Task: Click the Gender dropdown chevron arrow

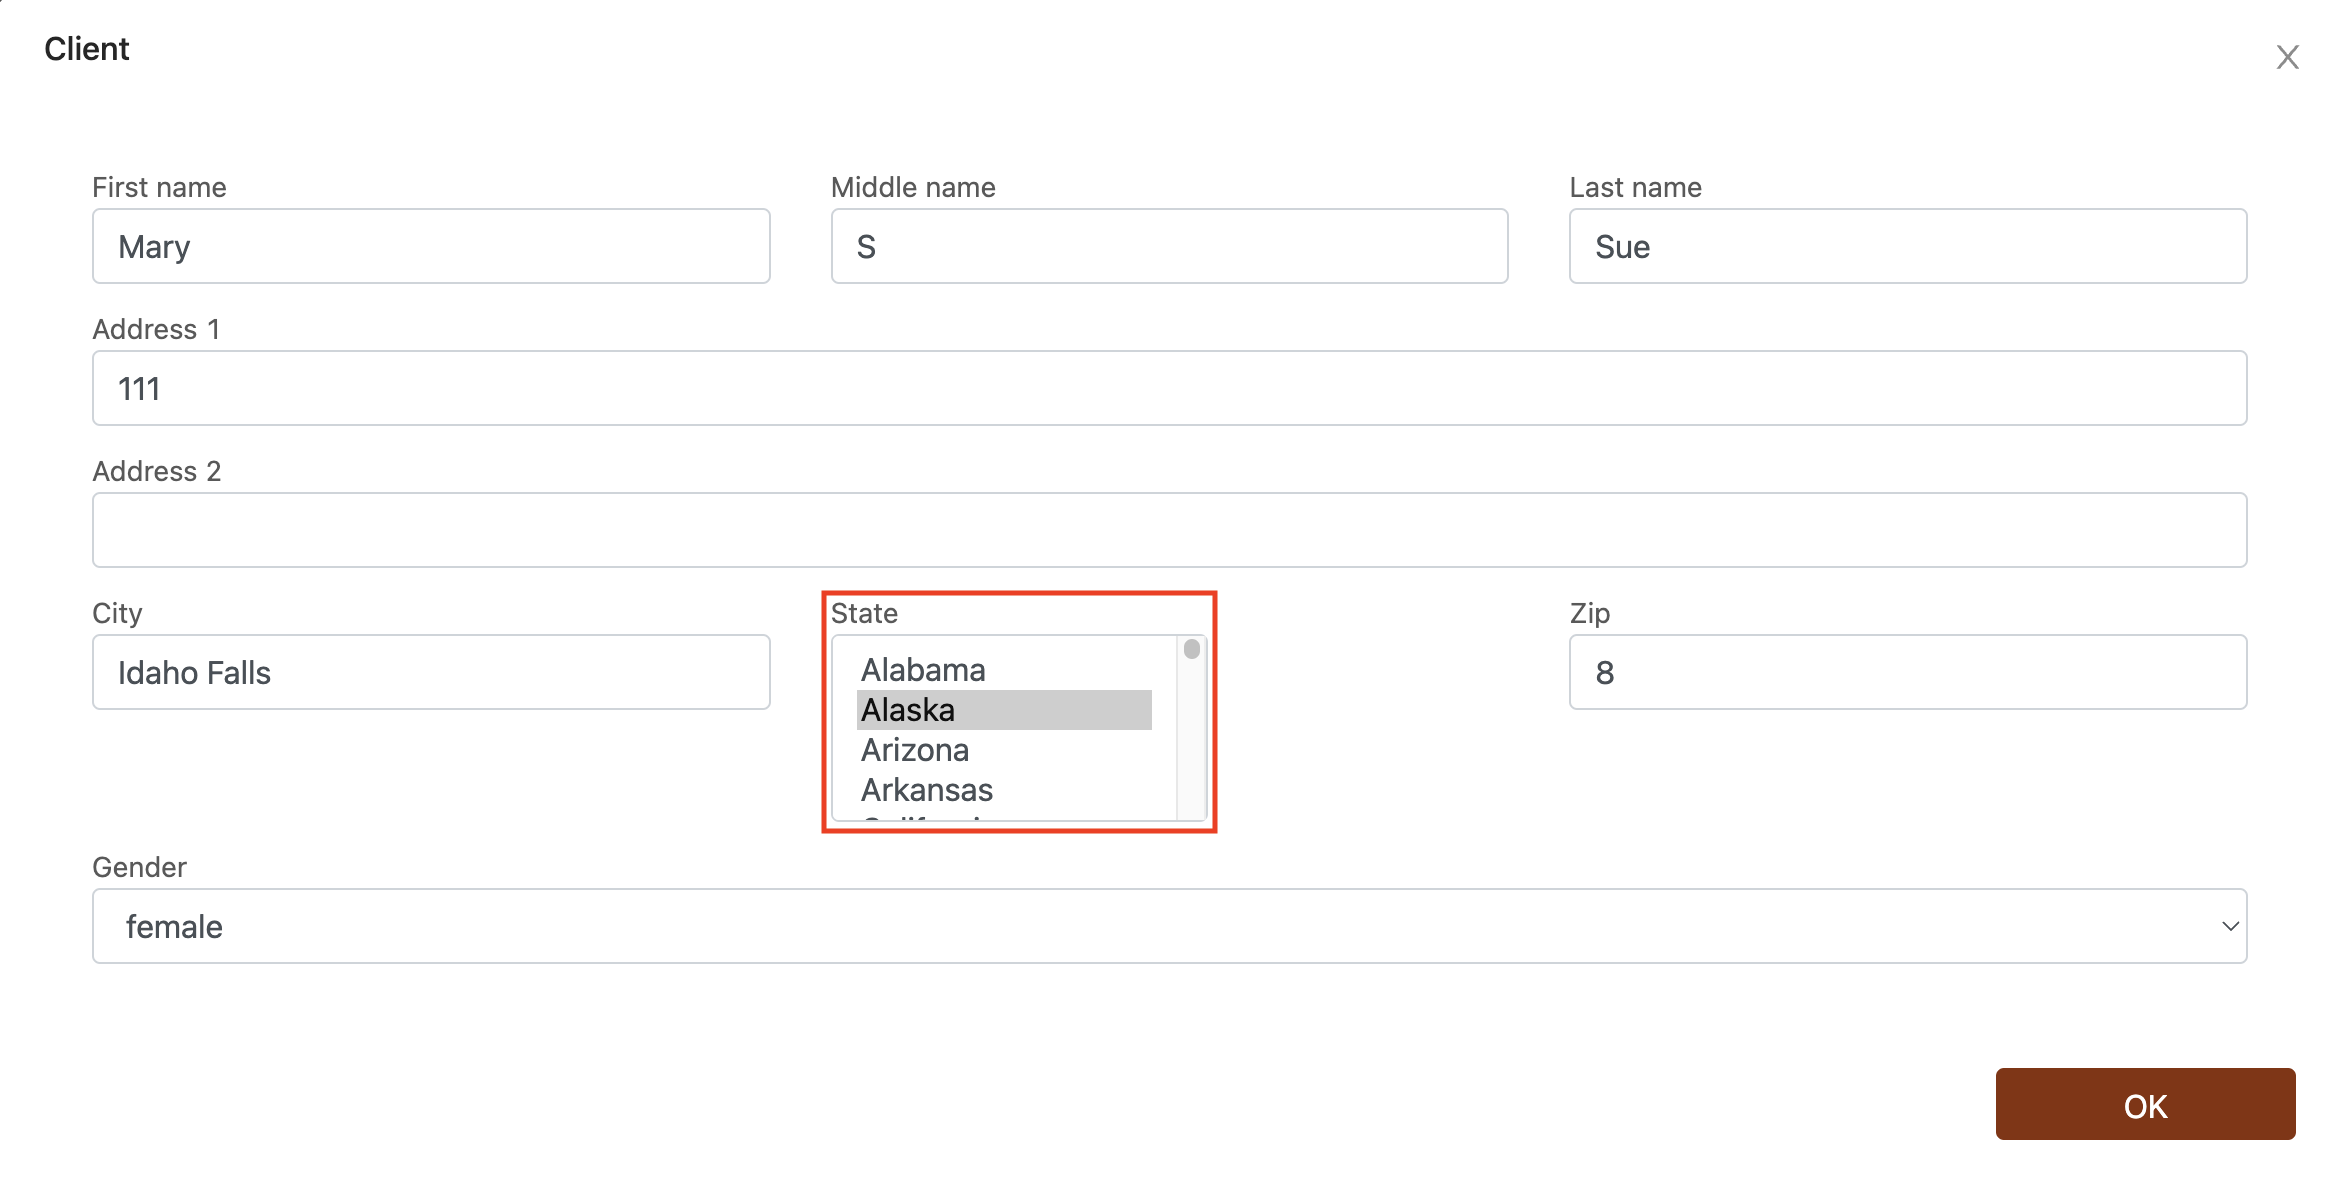Action: point(2229,926)
